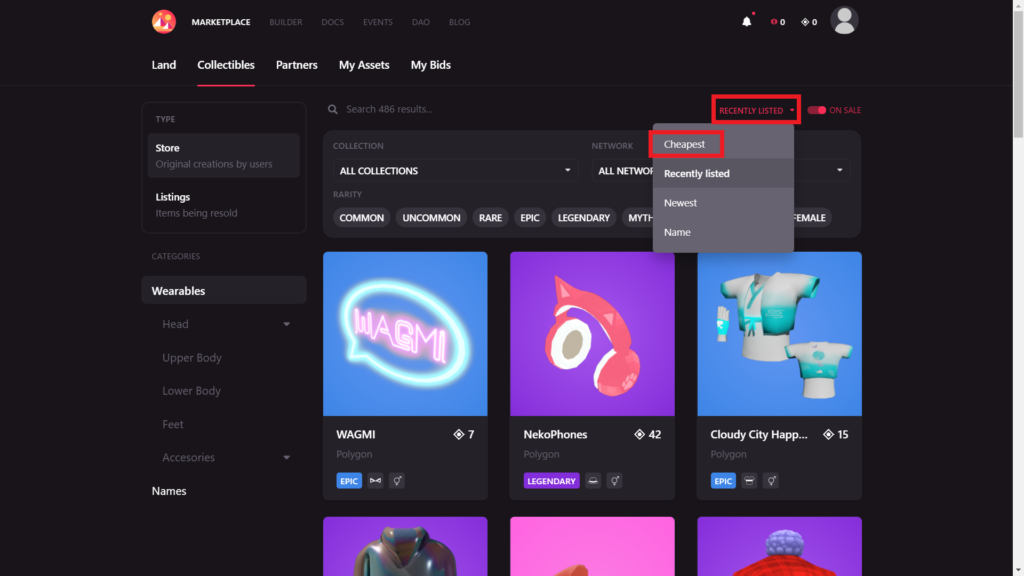Select the Wearables category

(x=223, y=291)
